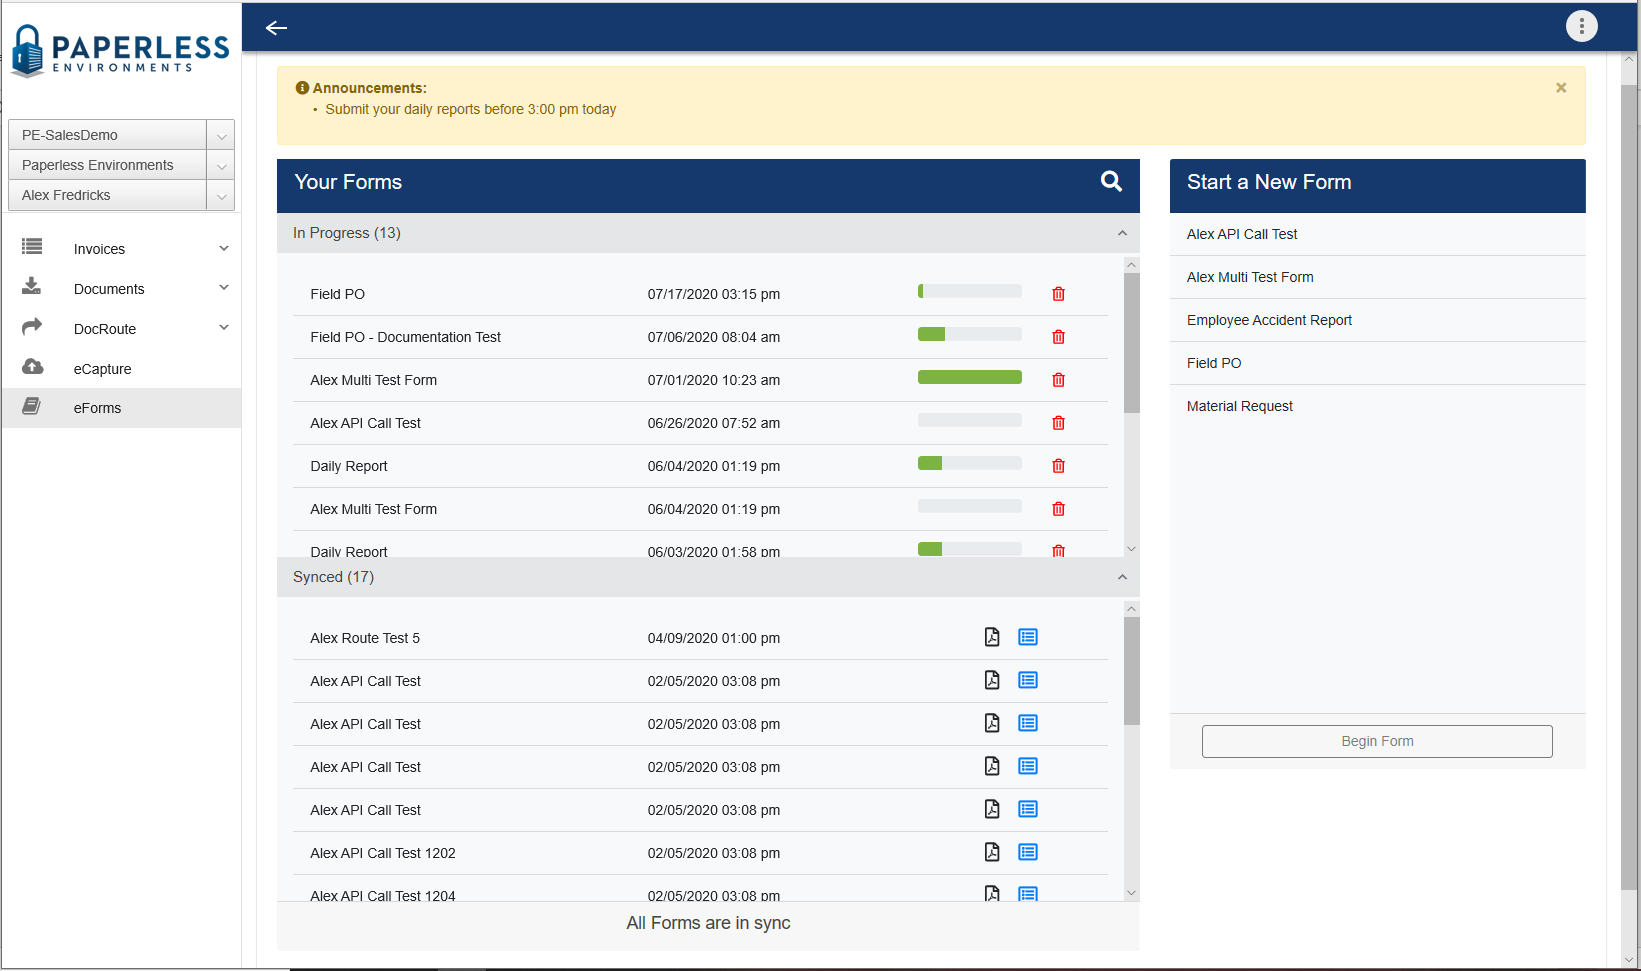Click the back arrow in the header

276,28
